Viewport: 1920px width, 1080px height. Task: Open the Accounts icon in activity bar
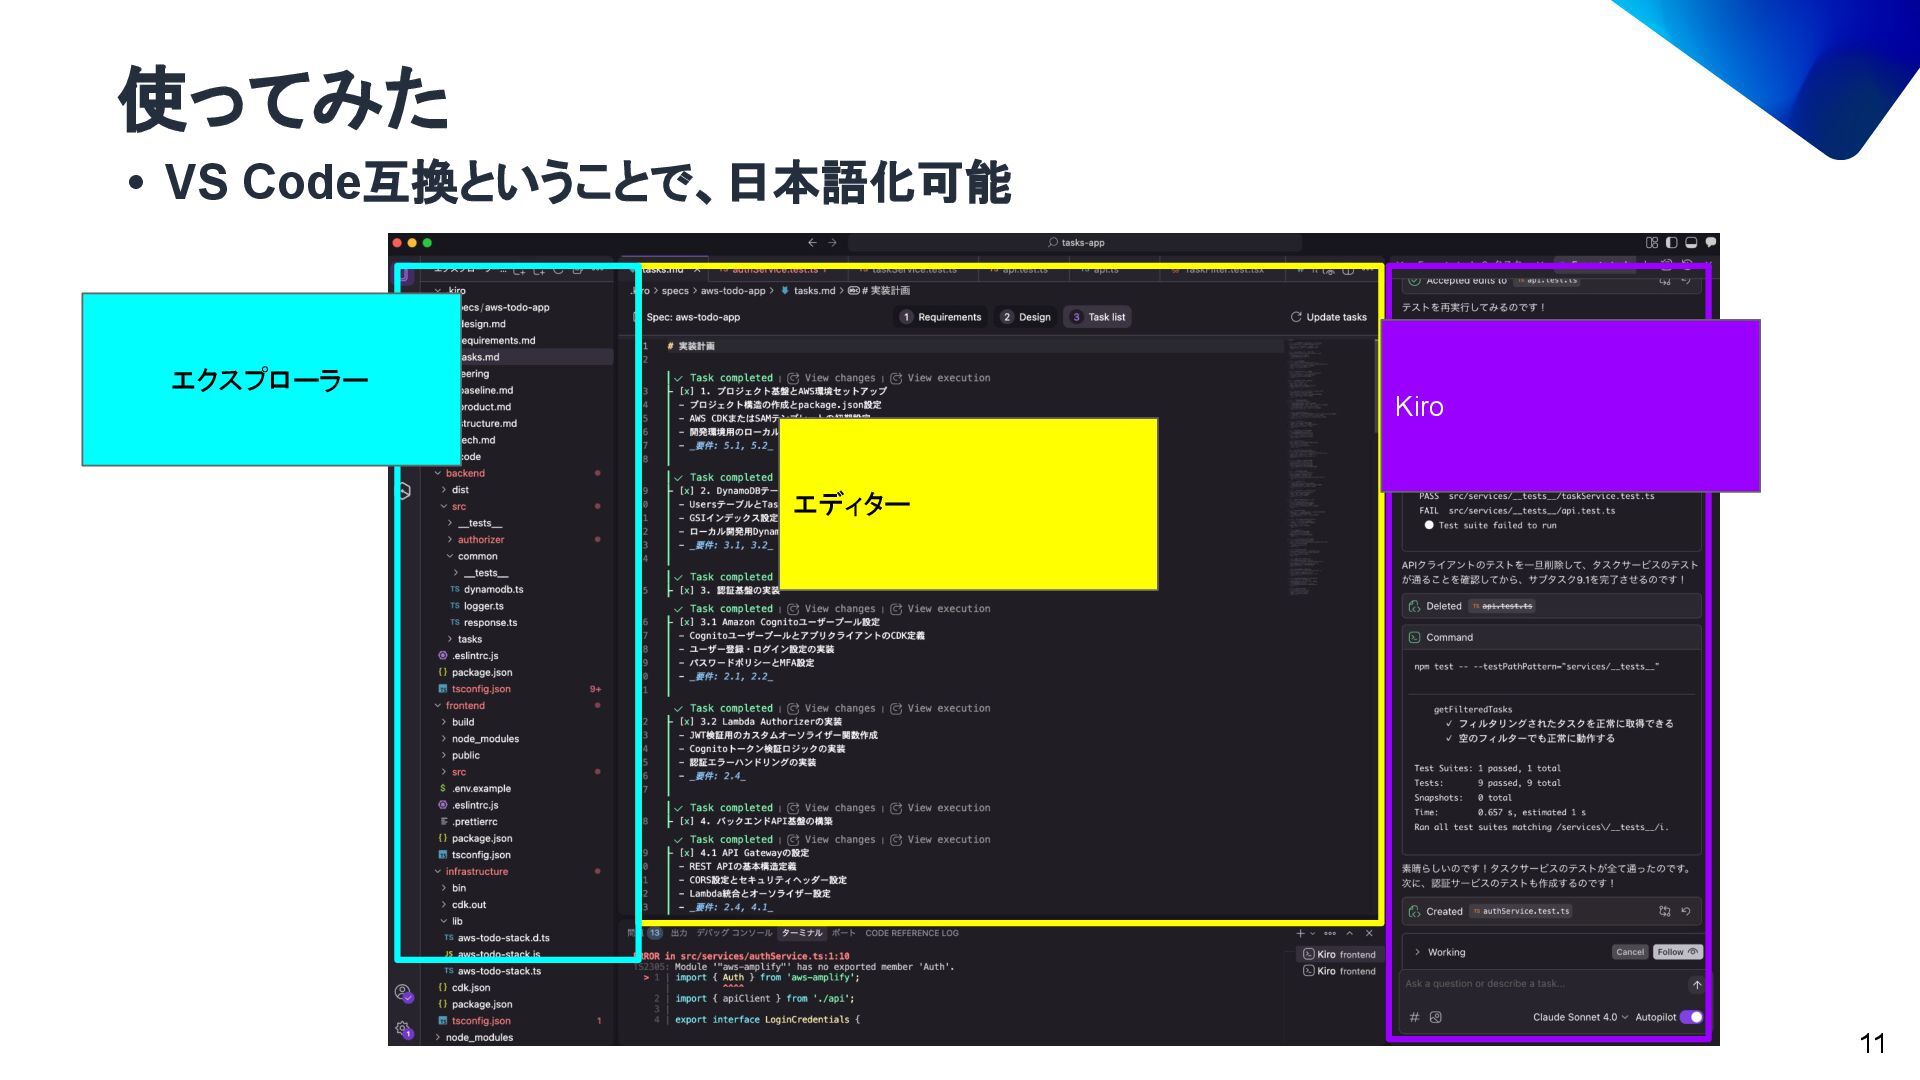point(403,993)
